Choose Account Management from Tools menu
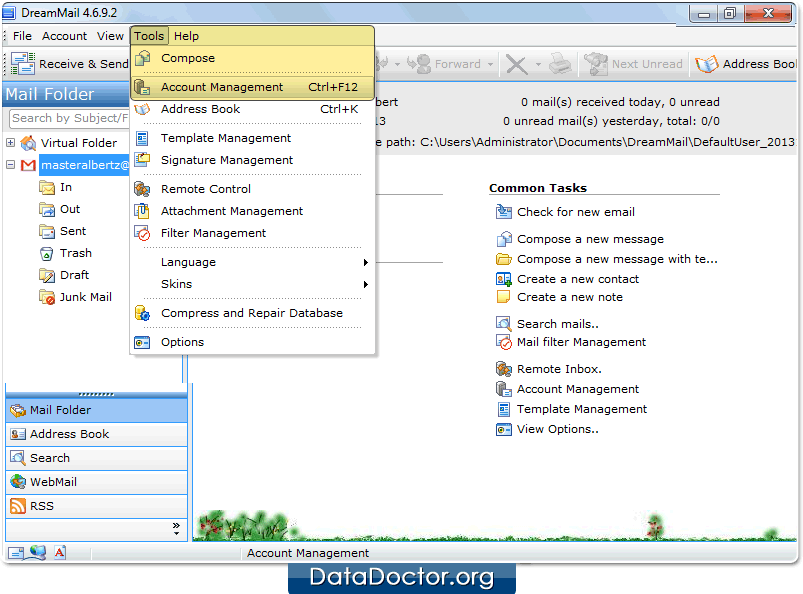Viewport: 803px width, 594px height. 252,87
